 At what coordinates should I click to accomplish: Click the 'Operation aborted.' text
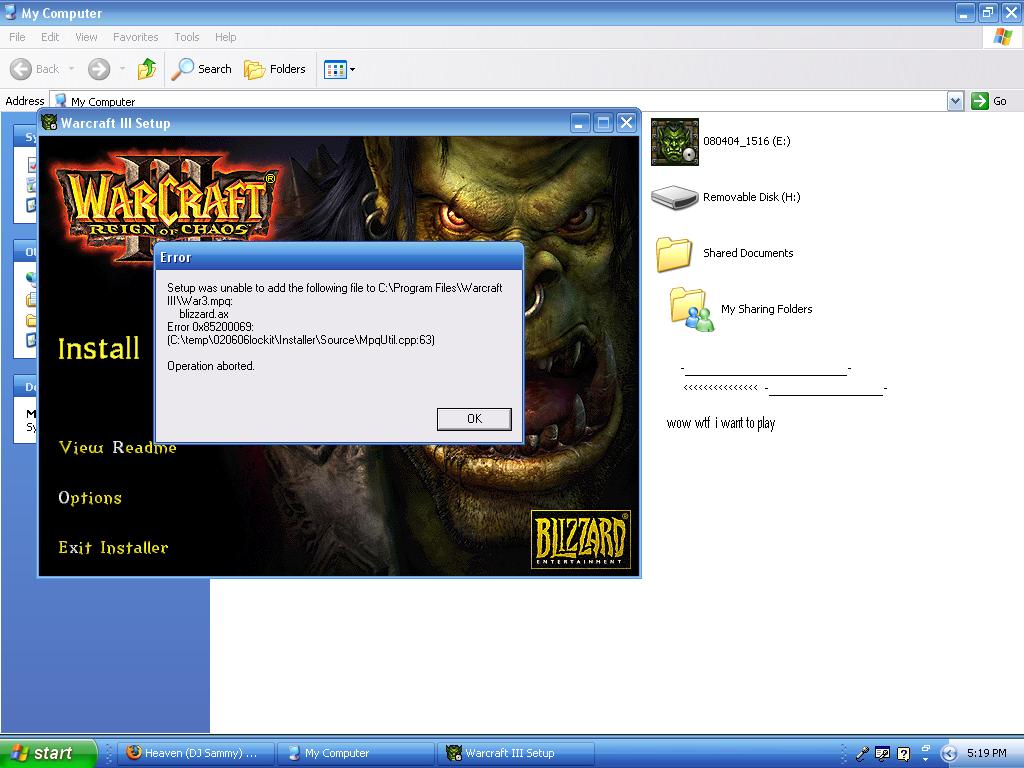click(211, 366)
